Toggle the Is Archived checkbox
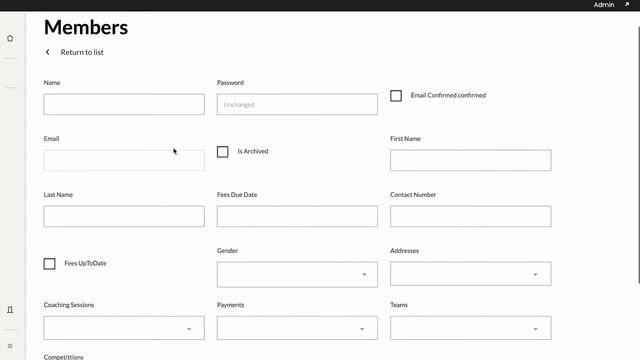Viewport: 640px width, 360px height. (x=222, y=152)
